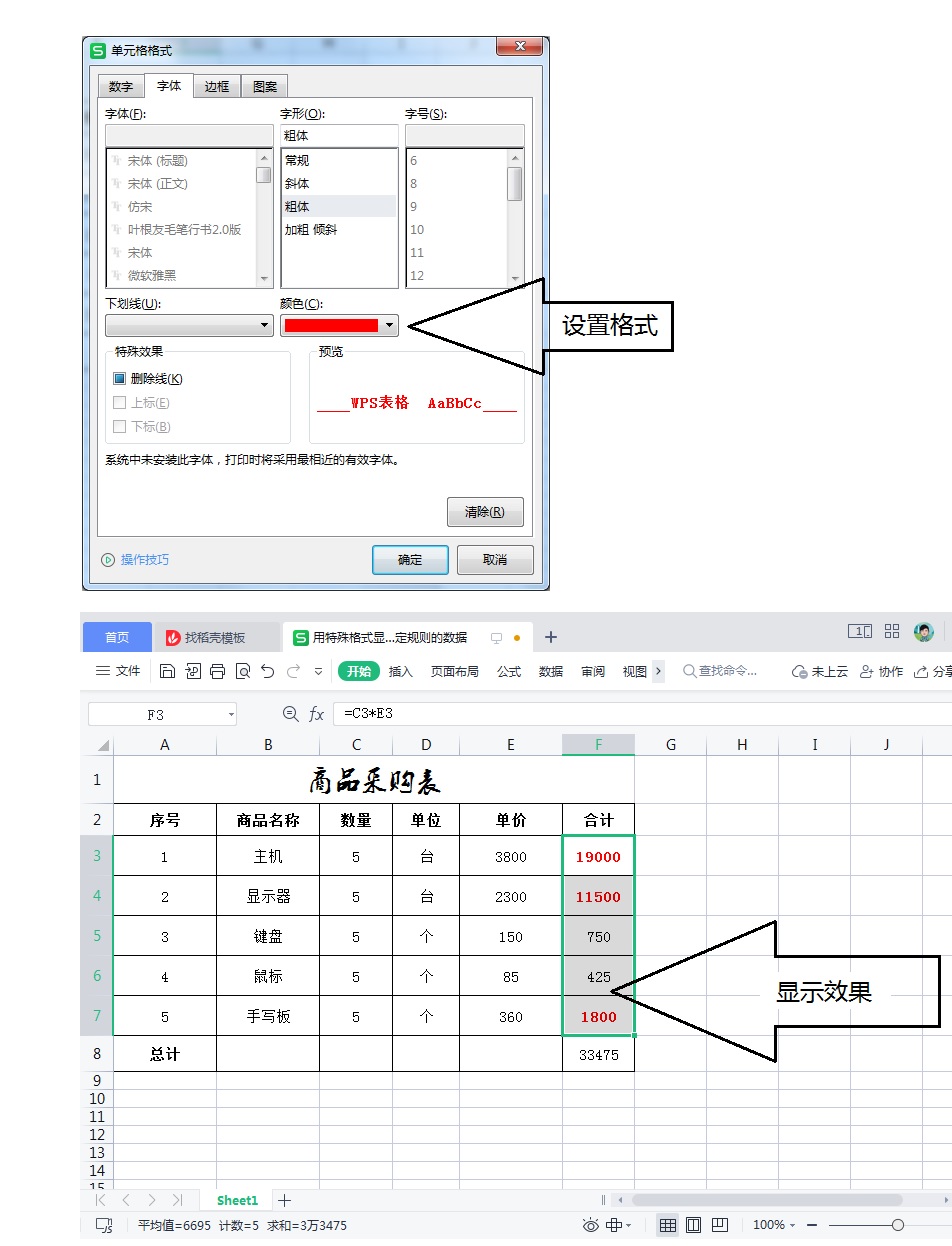Switch to the 边框 tab in format dialog
Image resolution: width=952 pixels, height=1246 pixels.
tap(217, 86)
